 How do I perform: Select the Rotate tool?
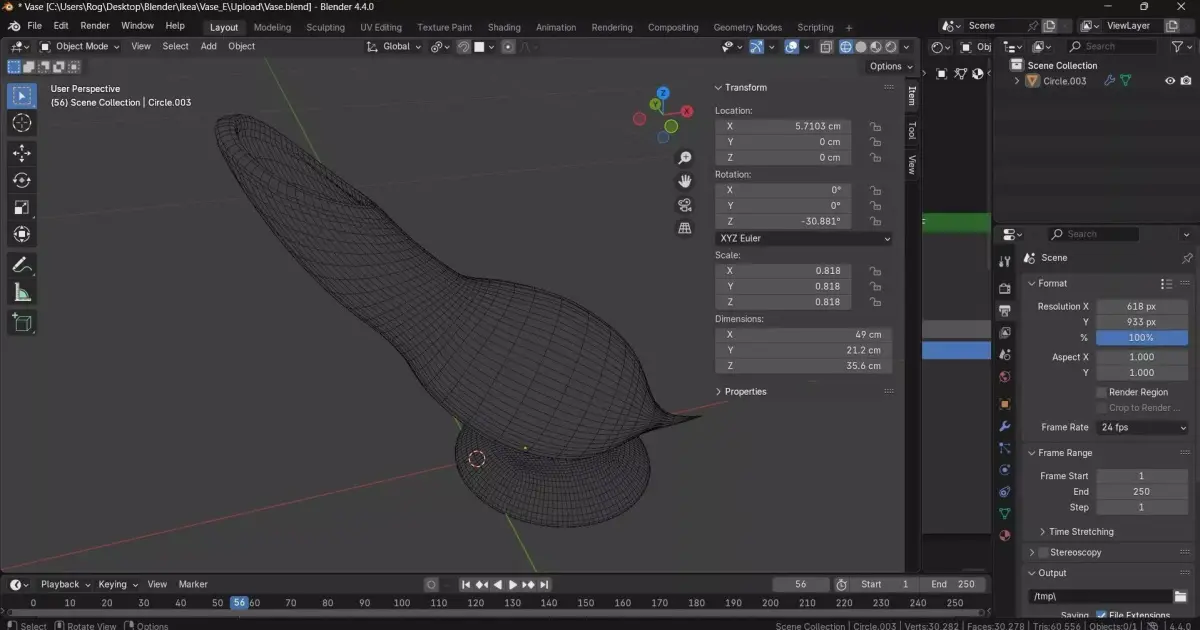point(22,180)
